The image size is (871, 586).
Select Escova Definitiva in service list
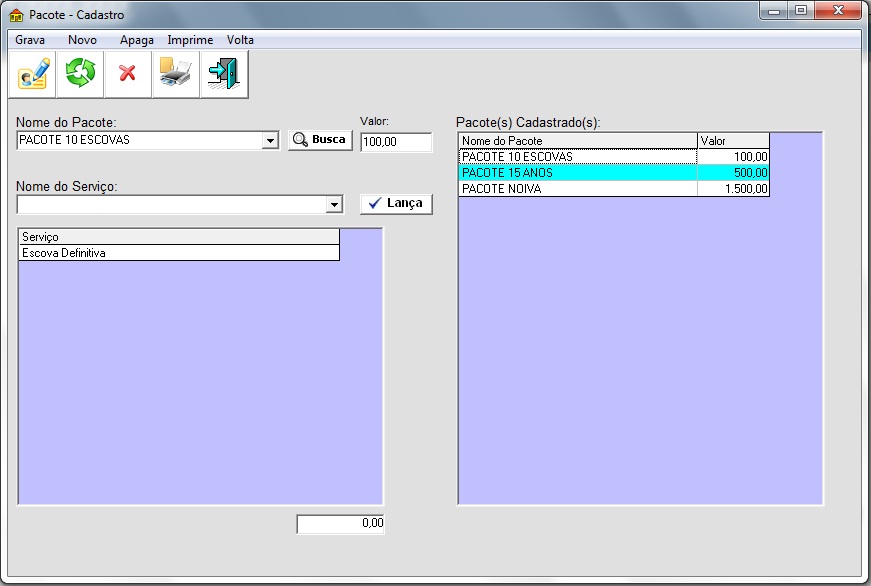pos(178,254)
